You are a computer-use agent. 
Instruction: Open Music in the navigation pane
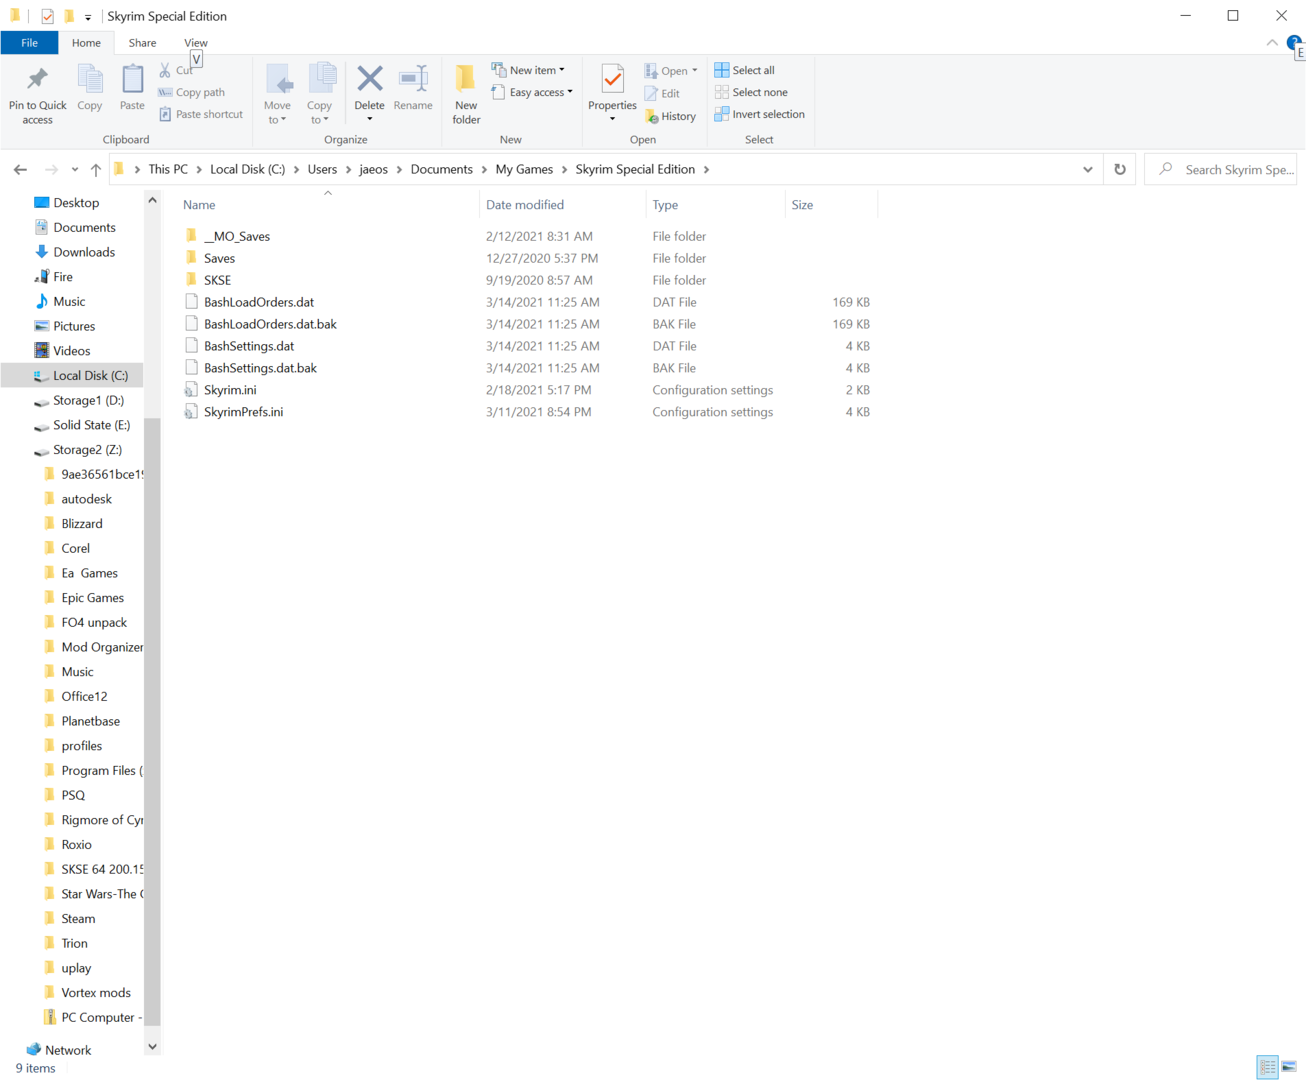pos(69,302)
